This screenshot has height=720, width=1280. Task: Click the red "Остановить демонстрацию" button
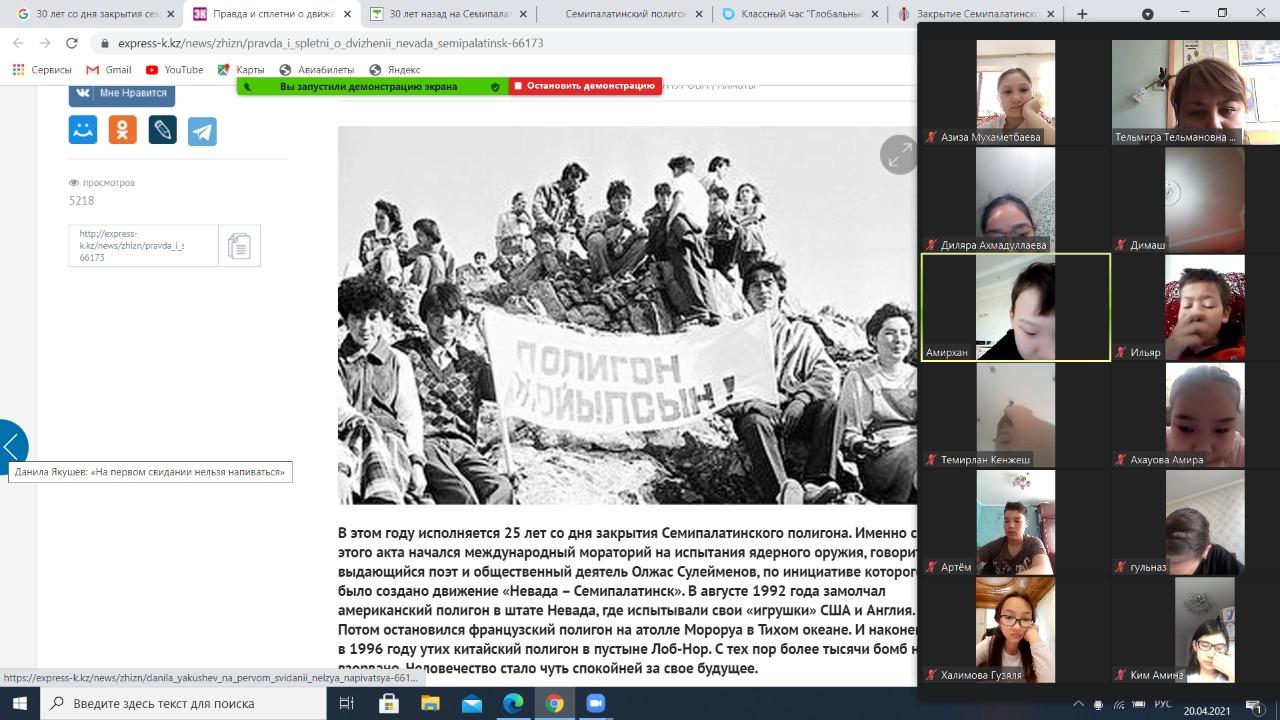[x=585, y=86]
